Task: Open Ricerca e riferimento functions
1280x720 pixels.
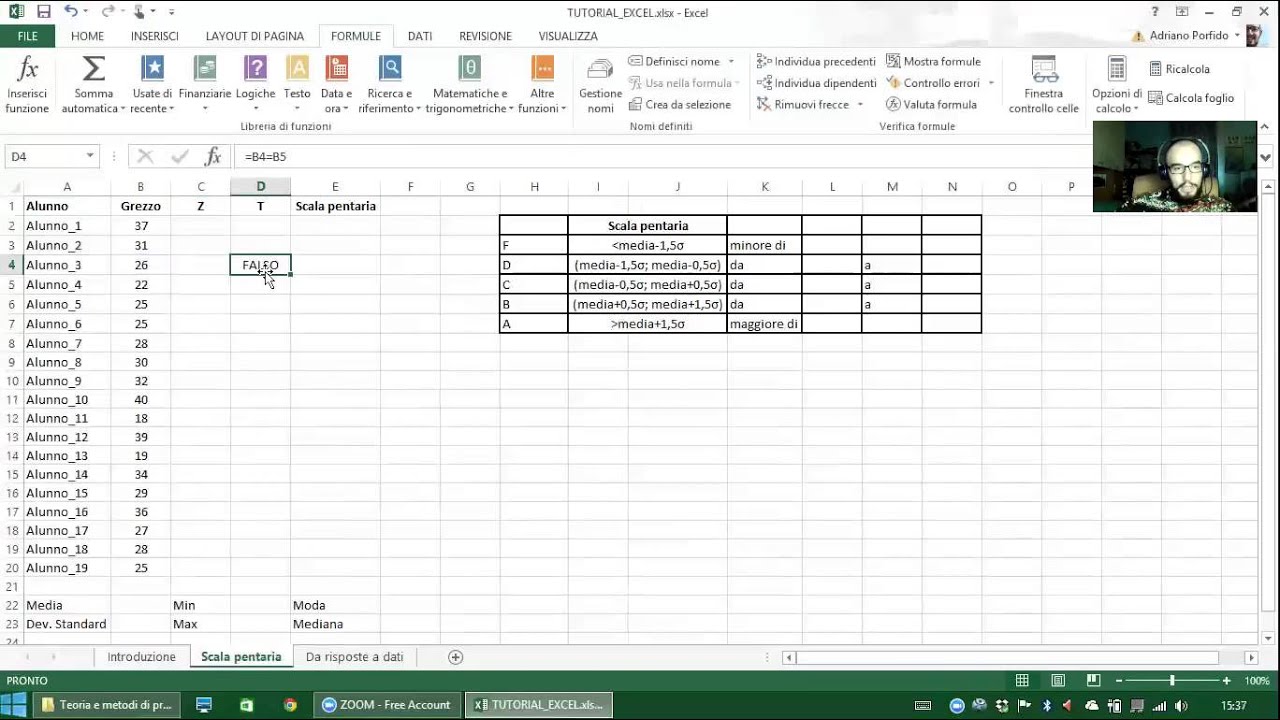Action: pyautogui.click(x=390, y=85)
